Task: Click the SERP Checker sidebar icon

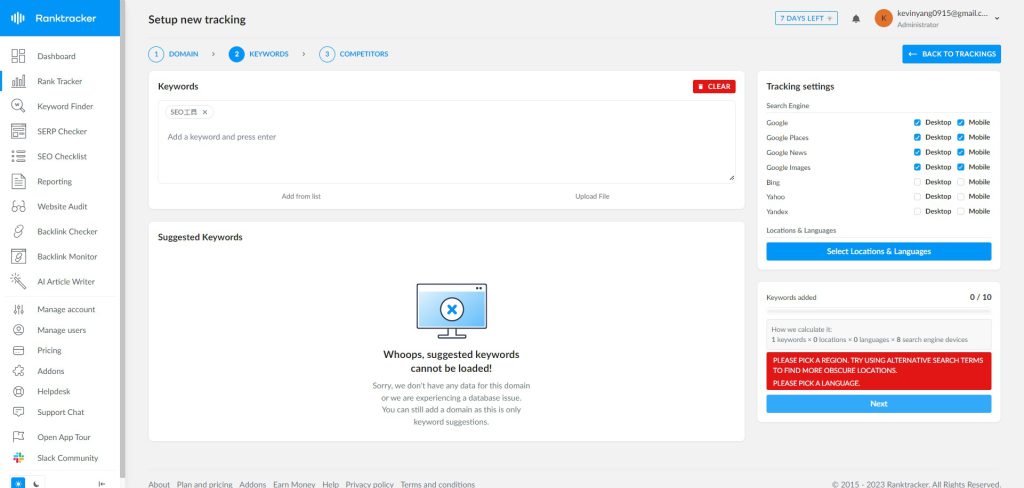Action: point(18,131)
